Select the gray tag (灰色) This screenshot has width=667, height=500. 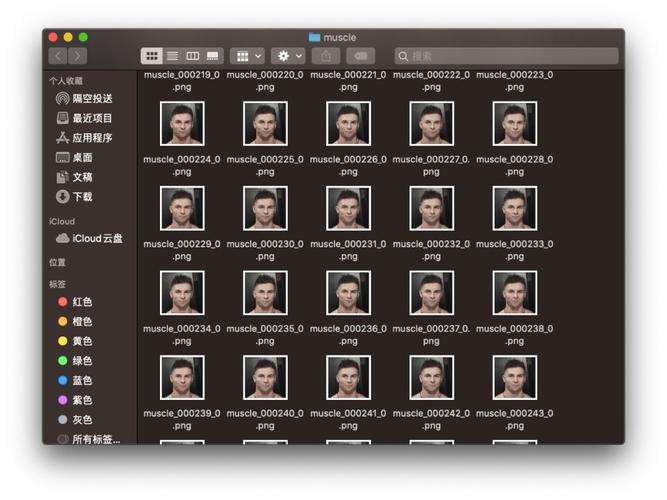click(x=75, y=420)
